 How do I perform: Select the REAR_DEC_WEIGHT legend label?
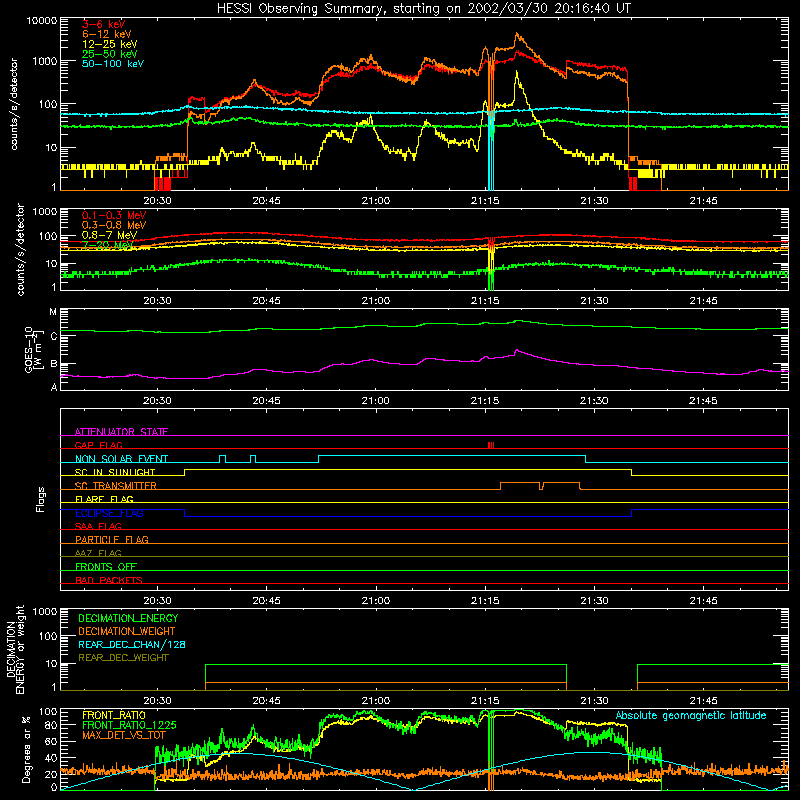coord(123,658)
